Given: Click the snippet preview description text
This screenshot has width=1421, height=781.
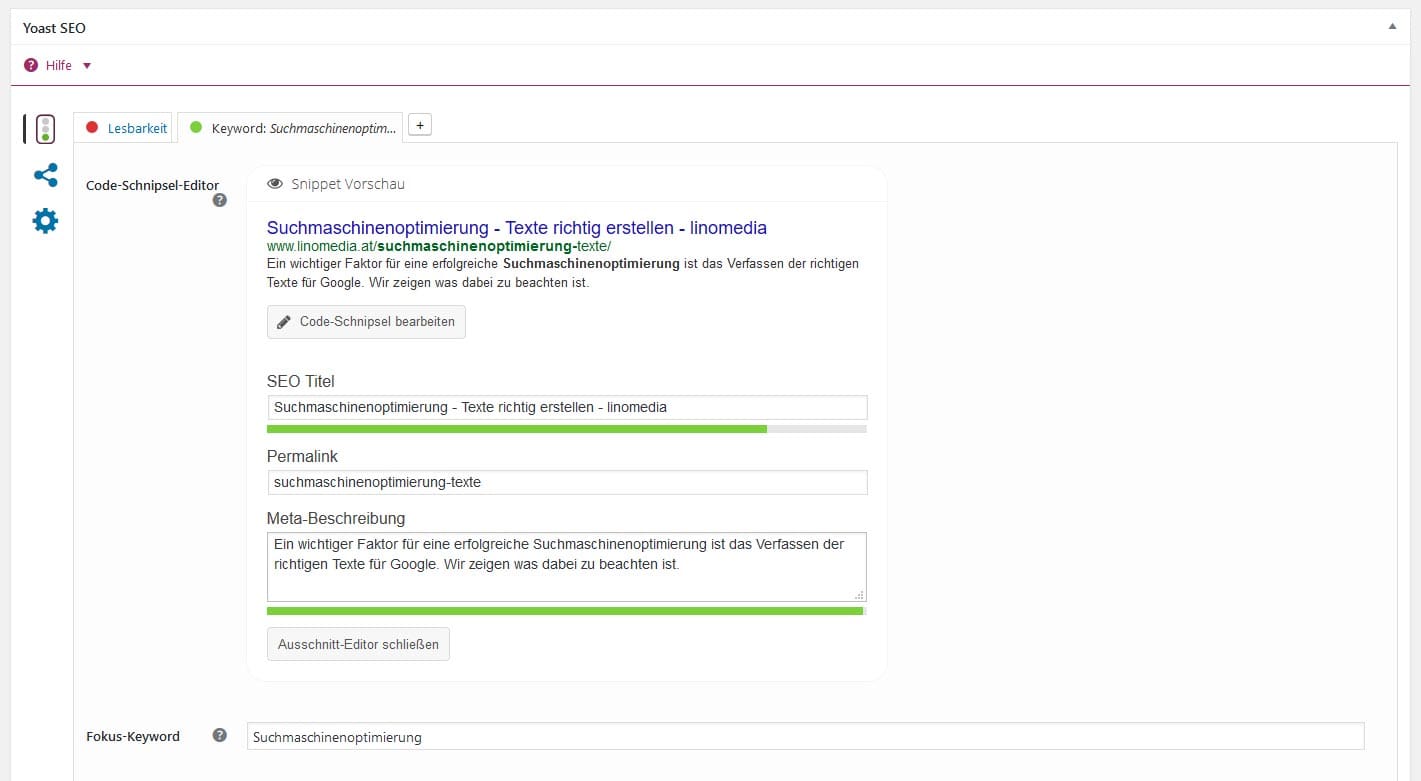Looking at the screenshot, I should pos(563,273).
